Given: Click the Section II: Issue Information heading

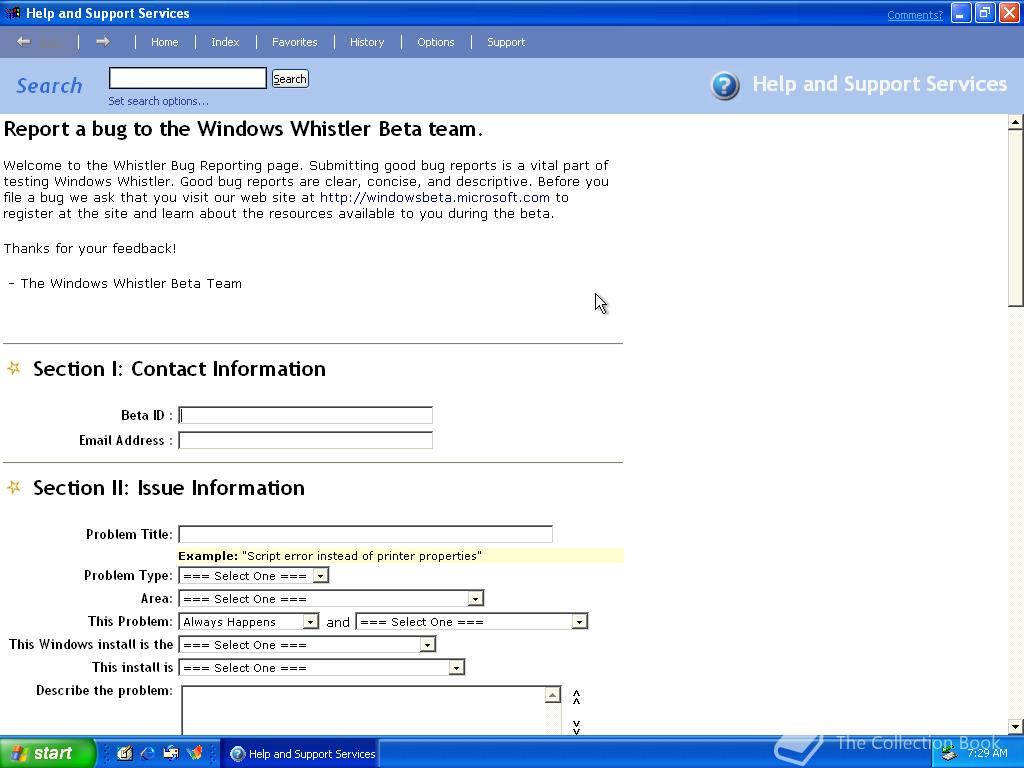Looking at the screenshot, I should tap(169, 488).
